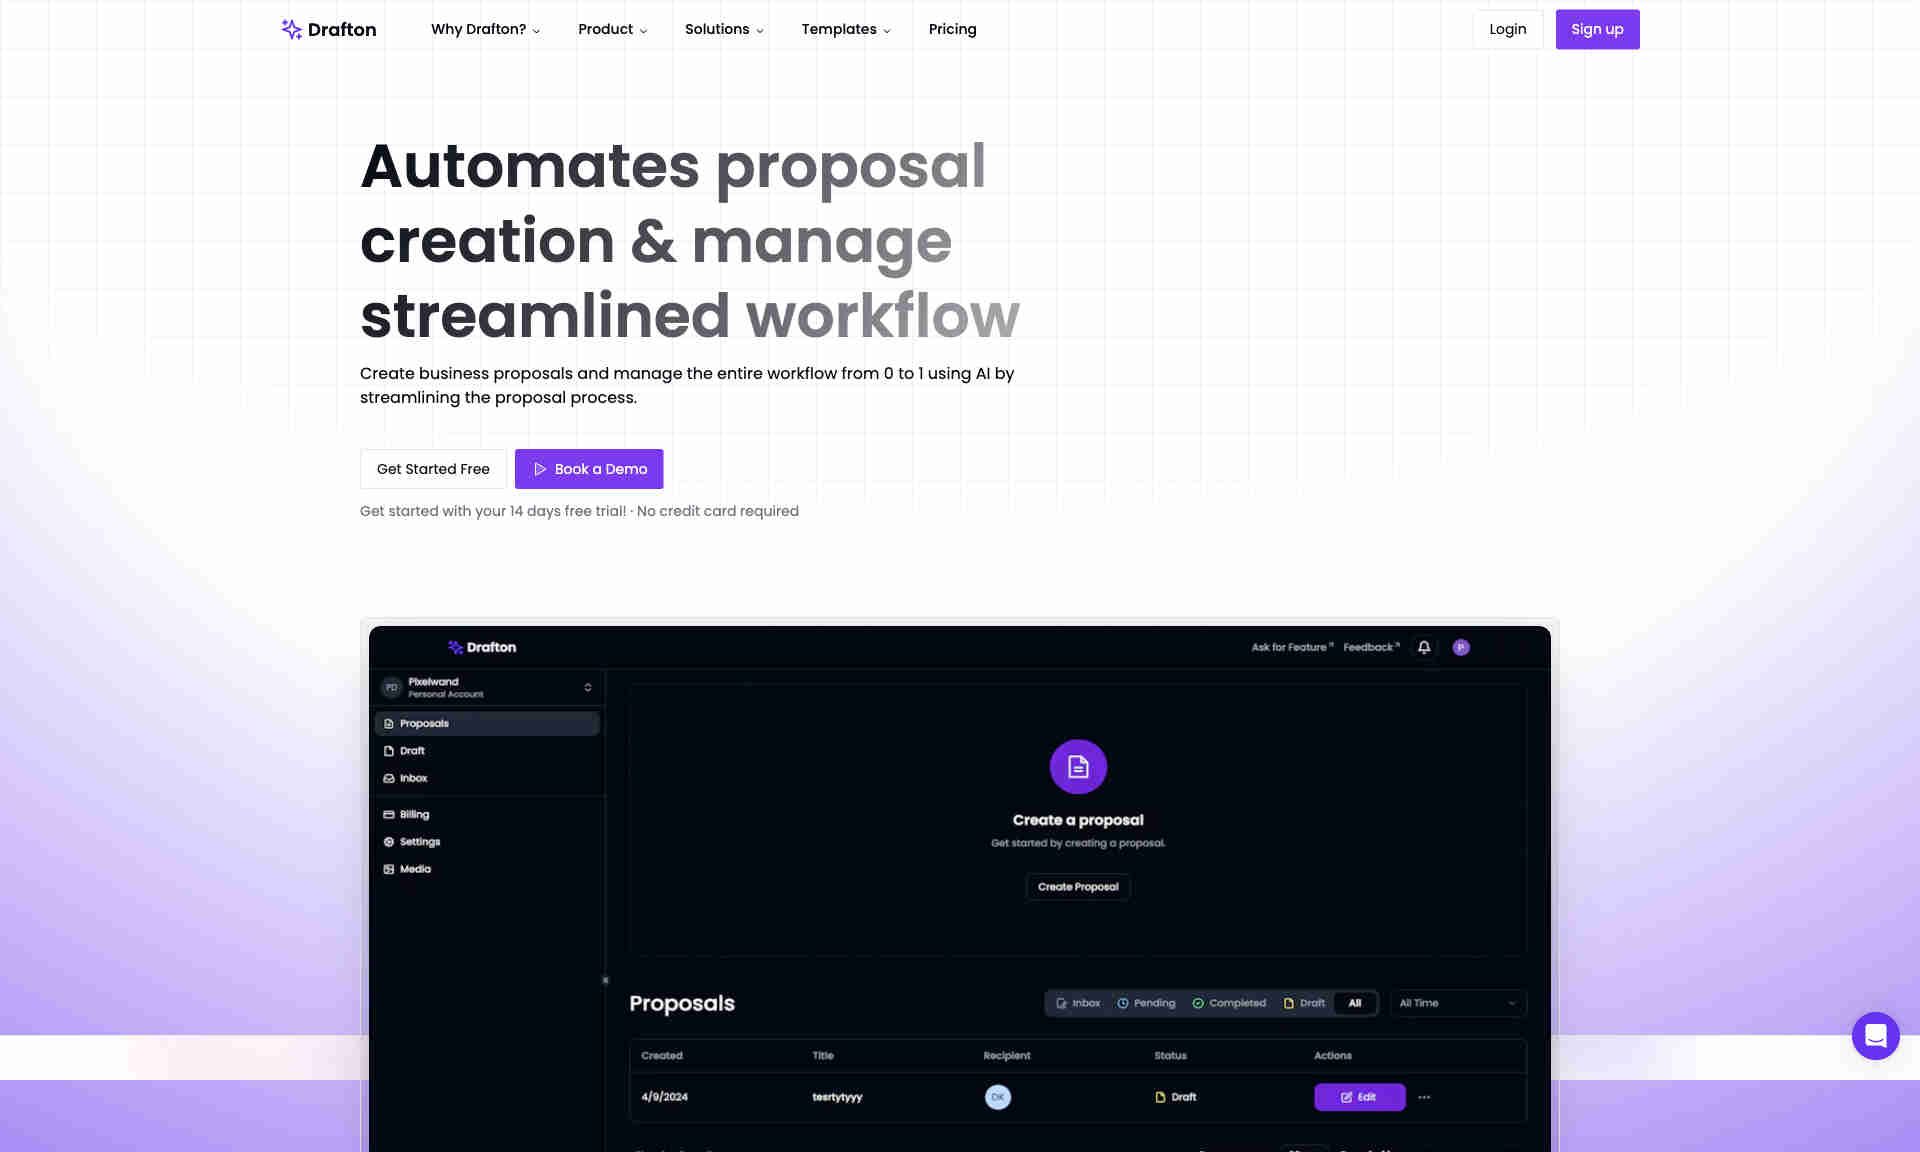Click the notification bell icon

(x=1425, y=646)
